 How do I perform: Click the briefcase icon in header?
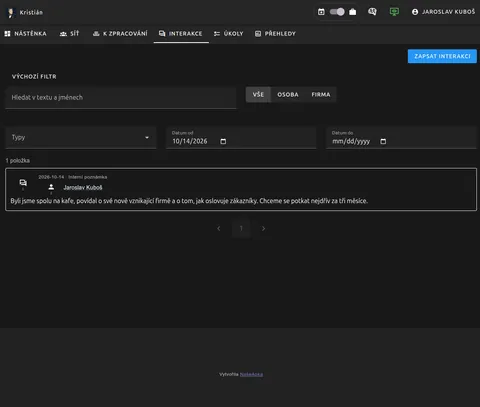353,12
